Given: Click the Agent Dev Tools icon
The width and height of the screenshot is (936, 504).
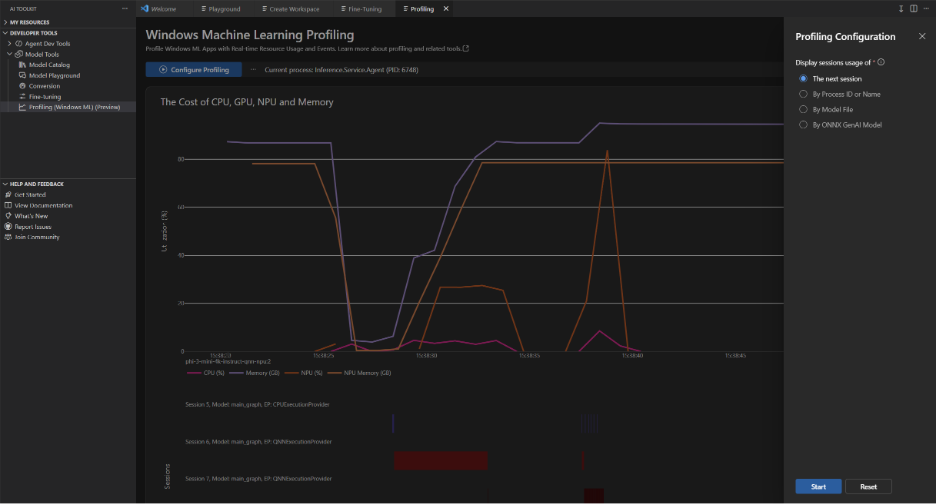Looking at the screenshot, I should click(x=19, y=44).
